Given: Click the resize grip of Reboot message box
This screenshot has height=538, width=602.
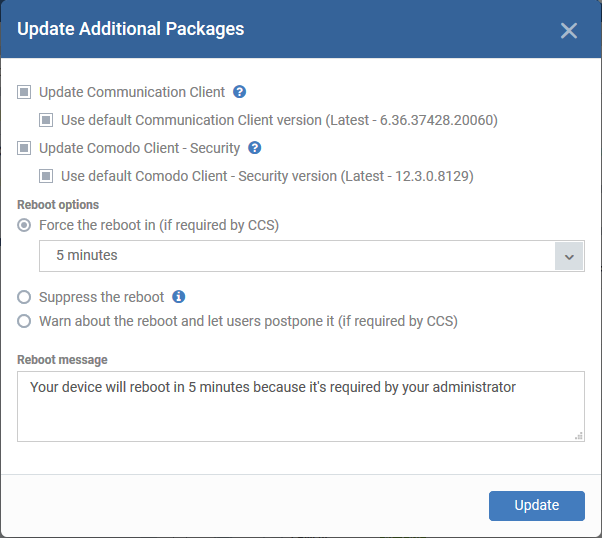Looking at the screenshot, I should pos(579,436).
